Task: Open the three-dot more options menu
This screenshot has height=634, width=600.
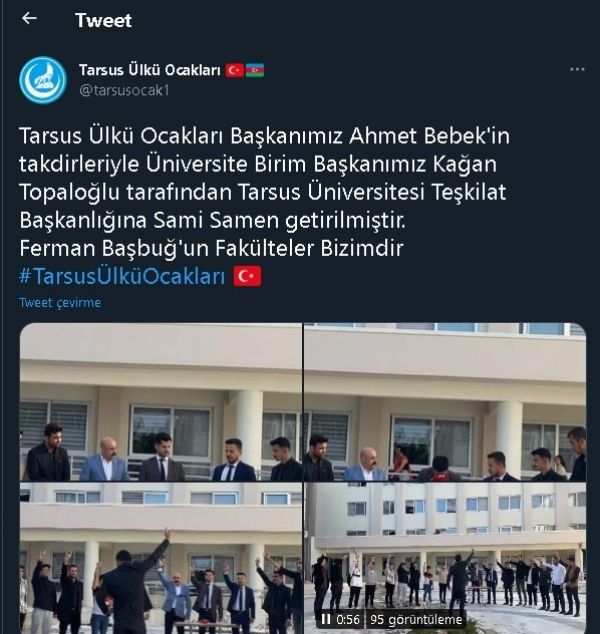Action: 577,70
